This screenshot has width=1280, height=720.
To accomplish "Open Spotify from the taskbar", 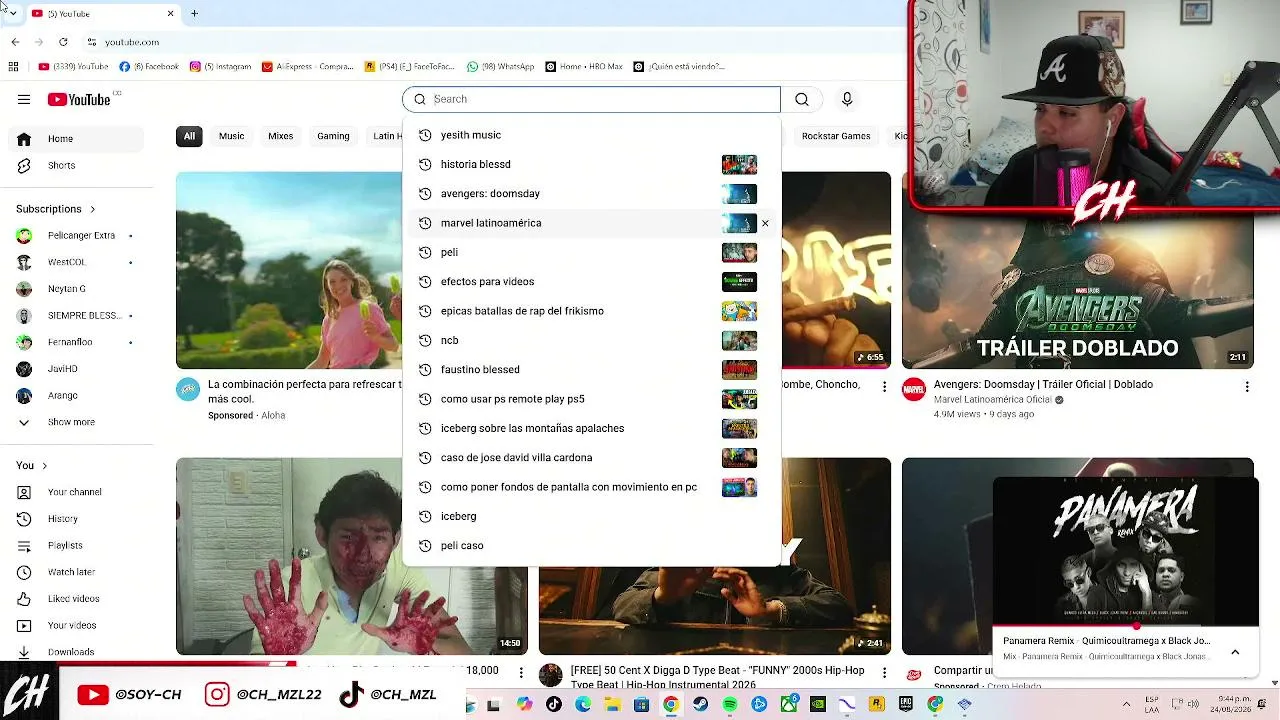I will pos(730,704).
